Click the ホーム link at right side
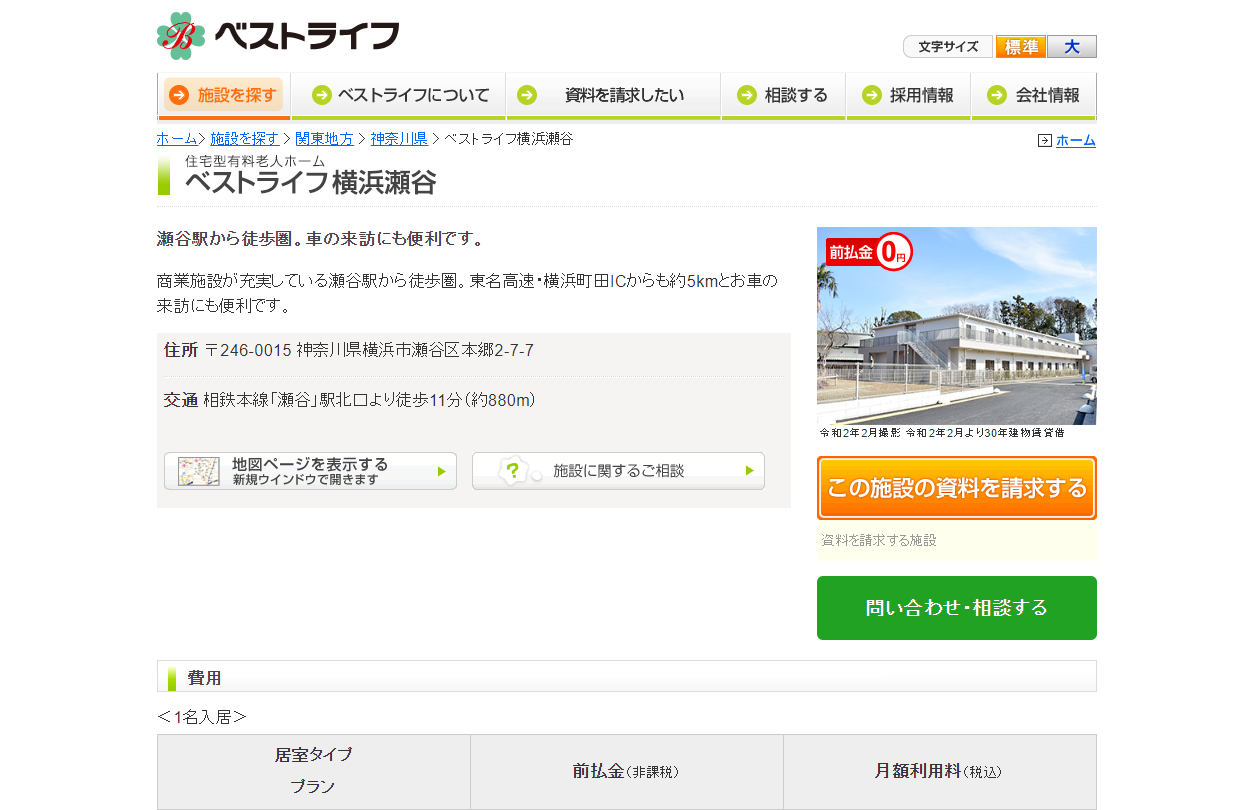Screen dimensions: 1254x810 pyautogui.click(x=1076, y=141)
